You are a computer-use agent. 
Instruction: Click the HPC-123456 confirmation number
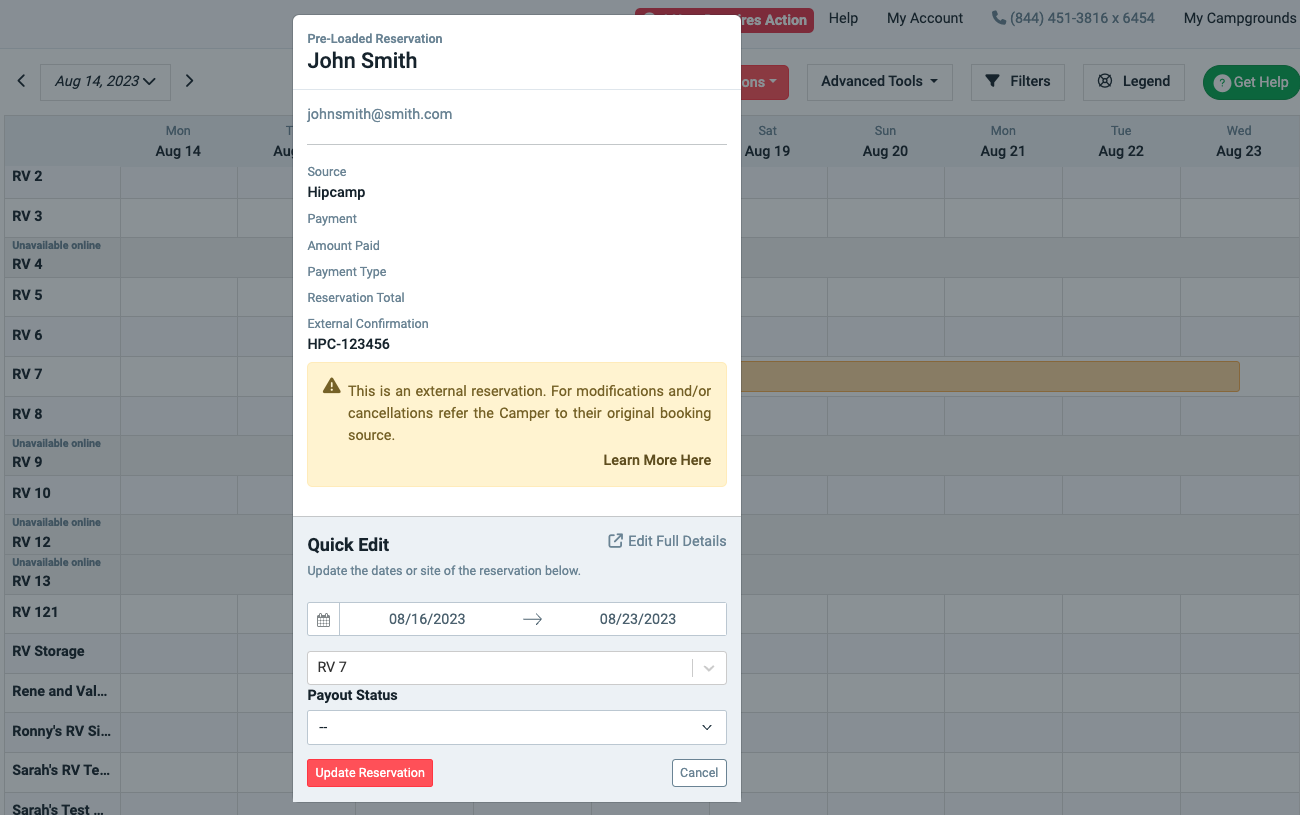[x=349, y=344]
